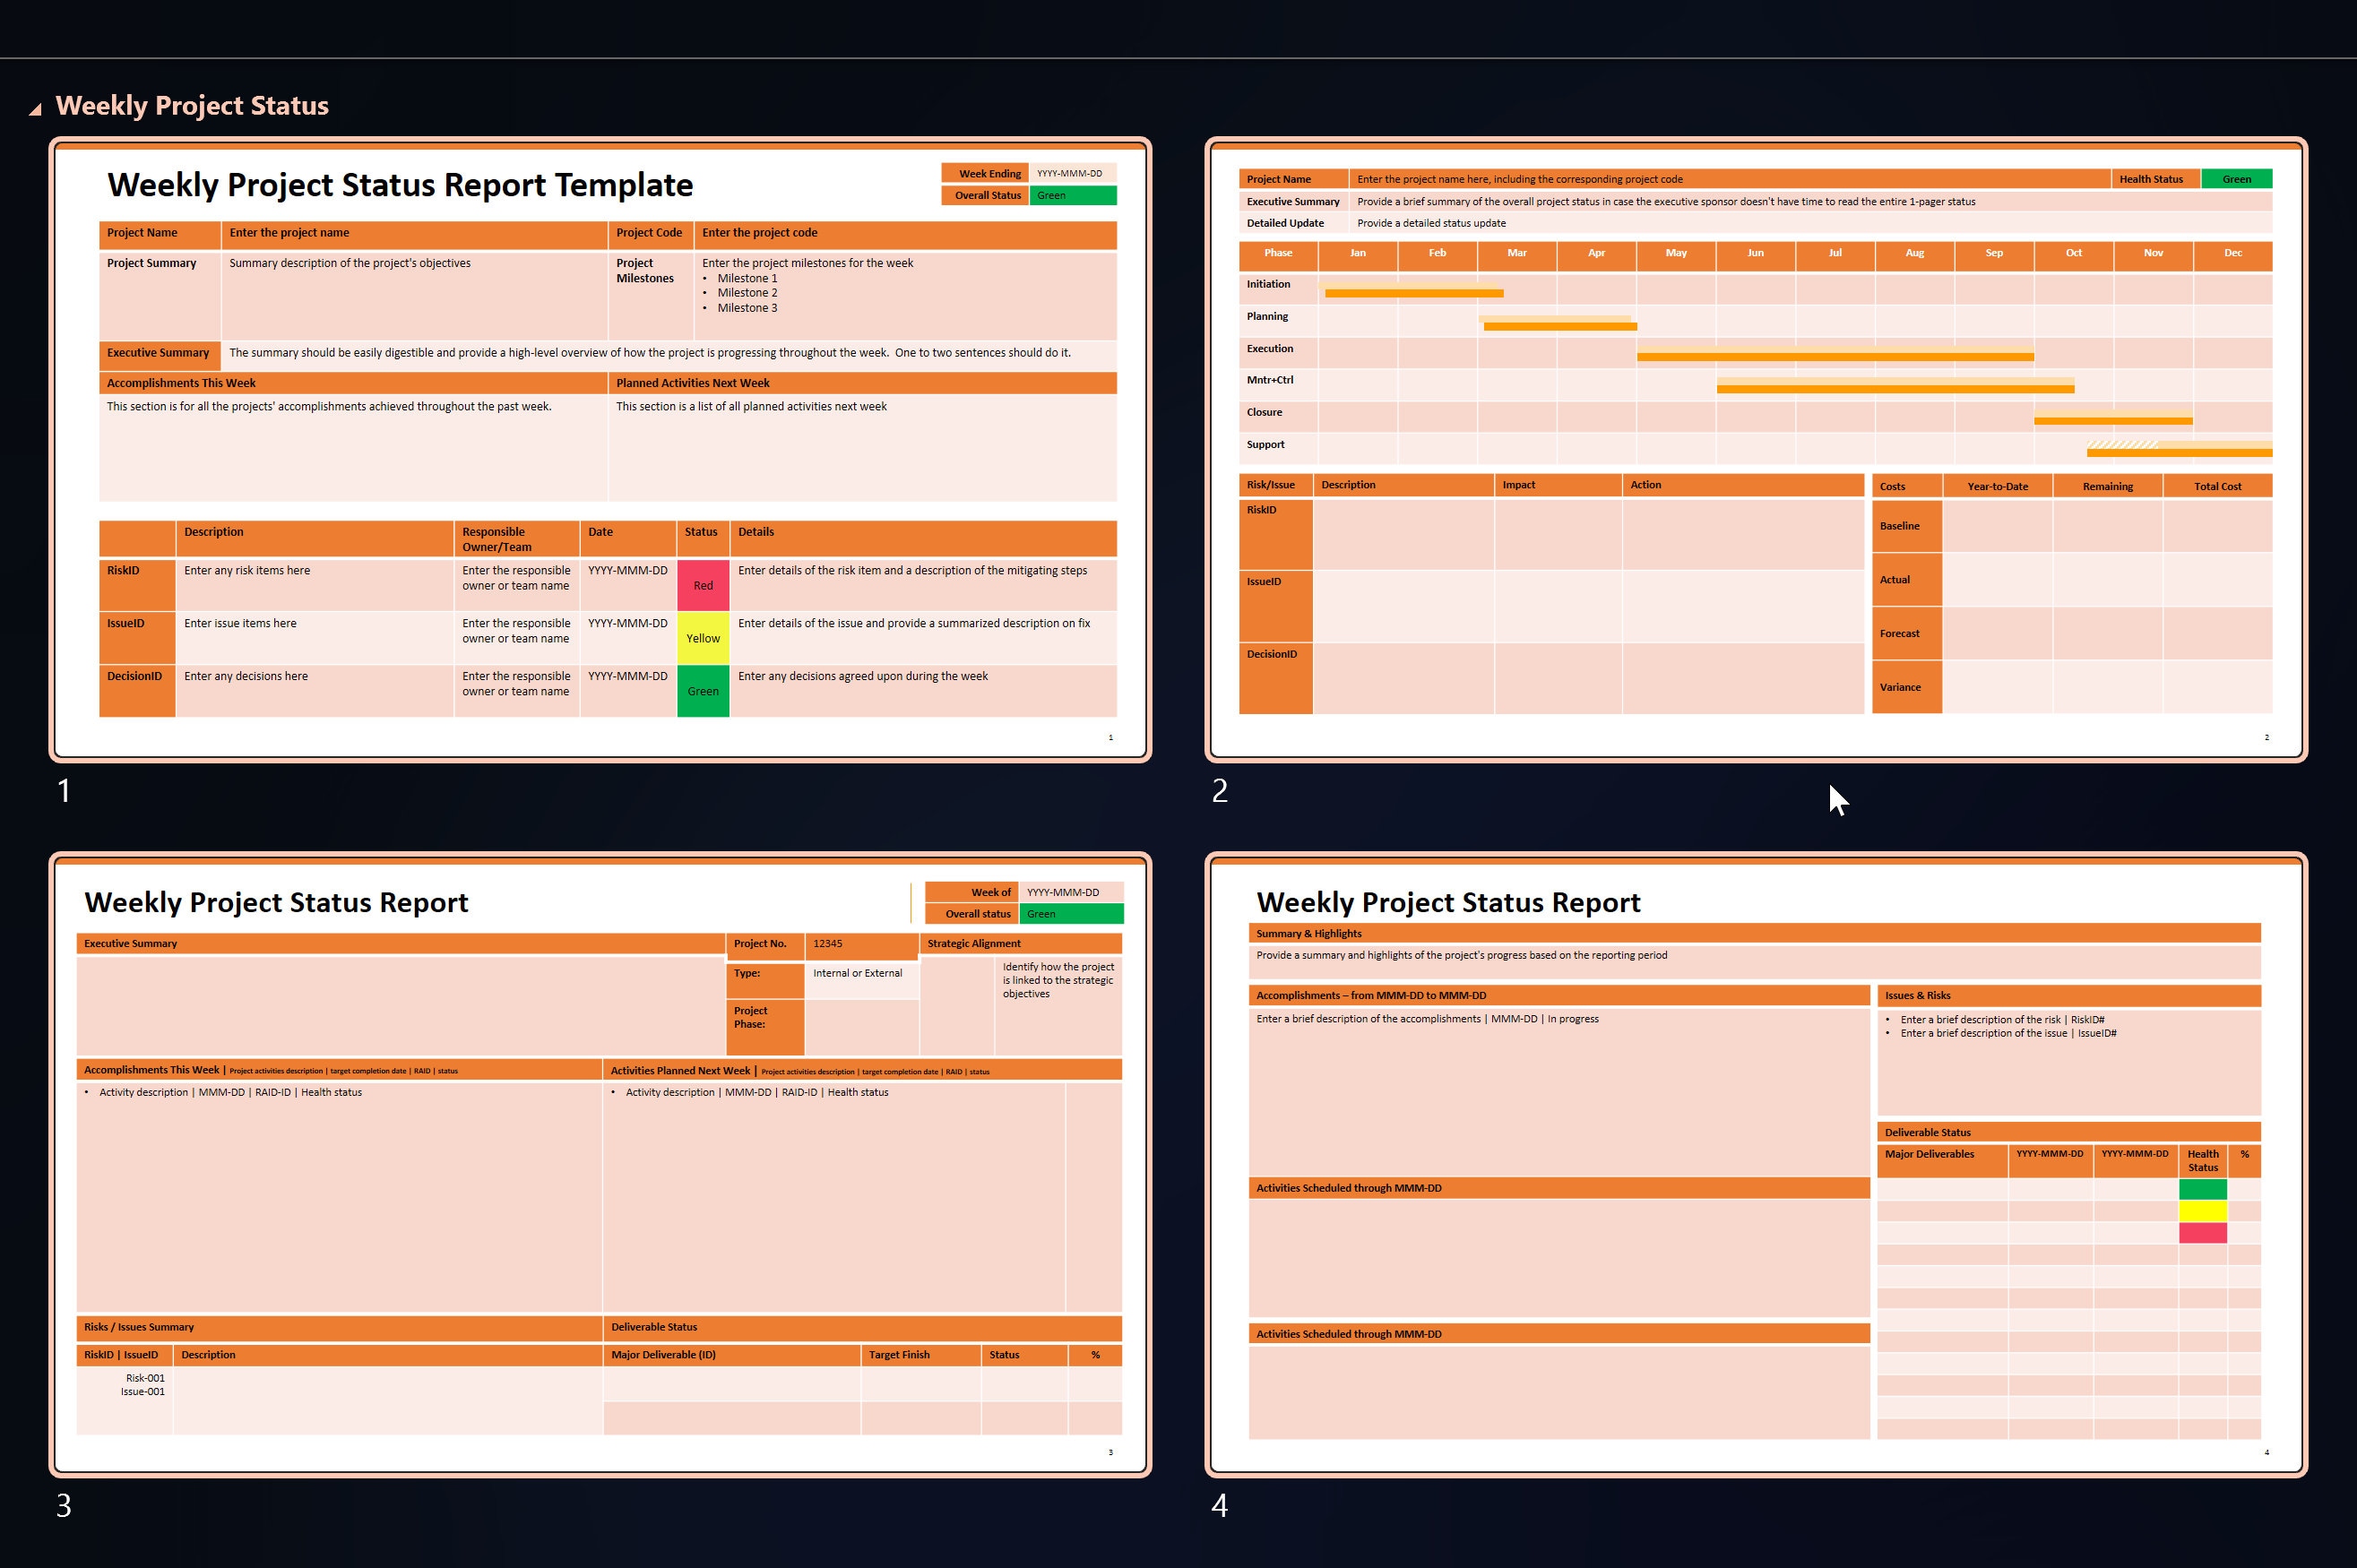Click the Executive Summary header on slide 3
Viewport: 2357px width, 1568px height.
coord(131,943)
